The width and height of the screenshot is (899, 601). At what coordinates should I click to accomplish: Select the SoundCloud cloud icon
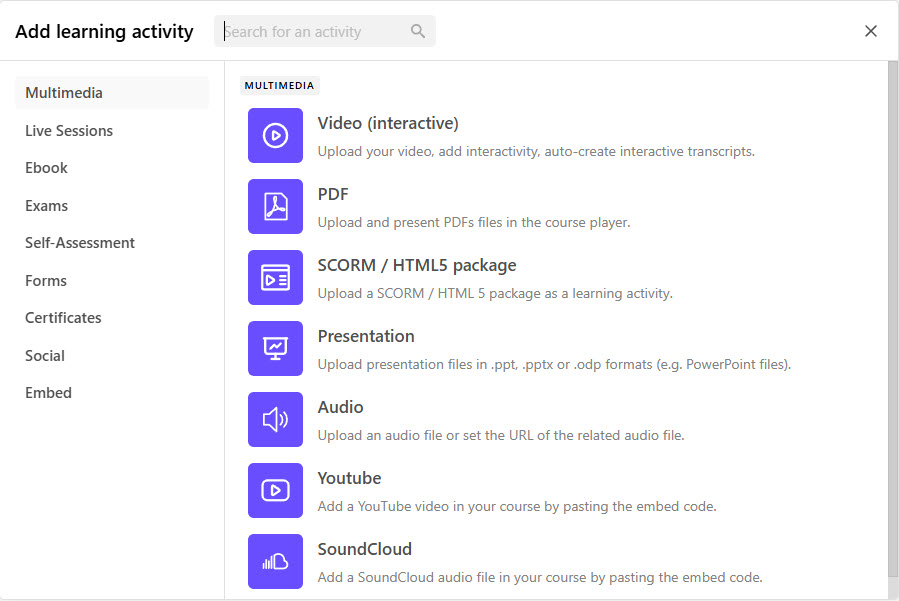275,561
